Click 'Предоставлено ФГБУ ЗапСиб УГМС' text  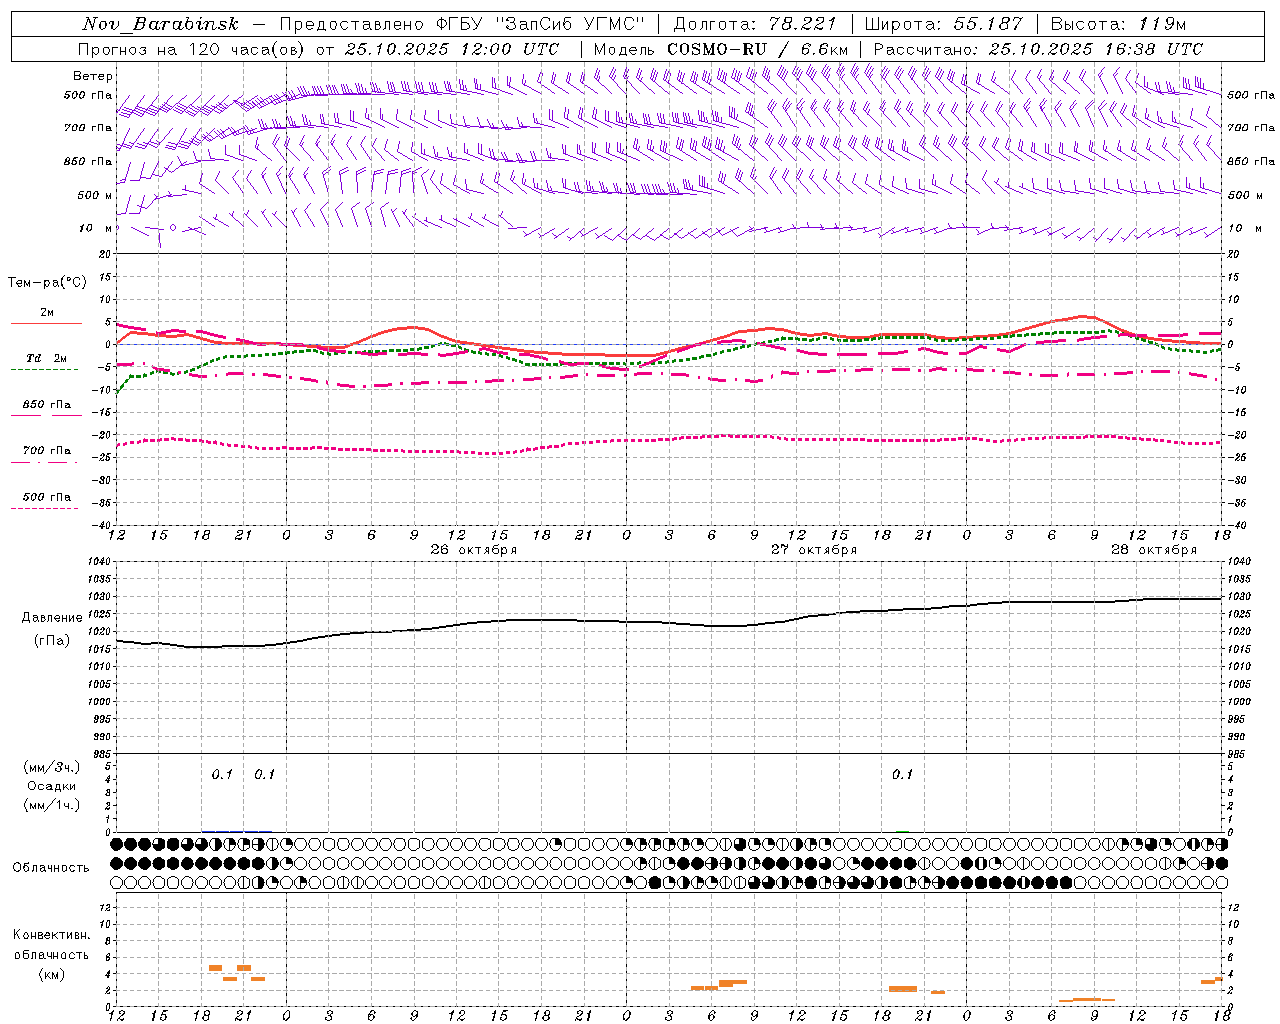click(463, 24)
